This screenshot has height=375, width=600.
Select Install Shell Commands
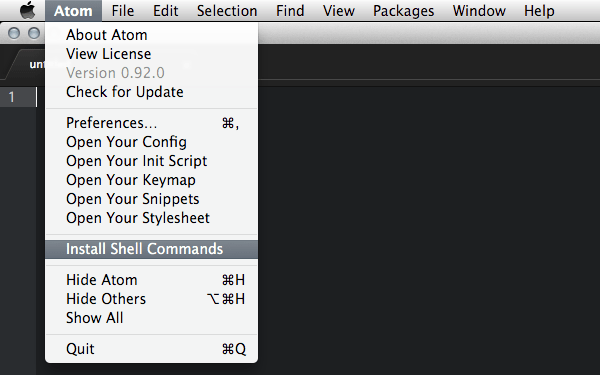click(152, 249)
